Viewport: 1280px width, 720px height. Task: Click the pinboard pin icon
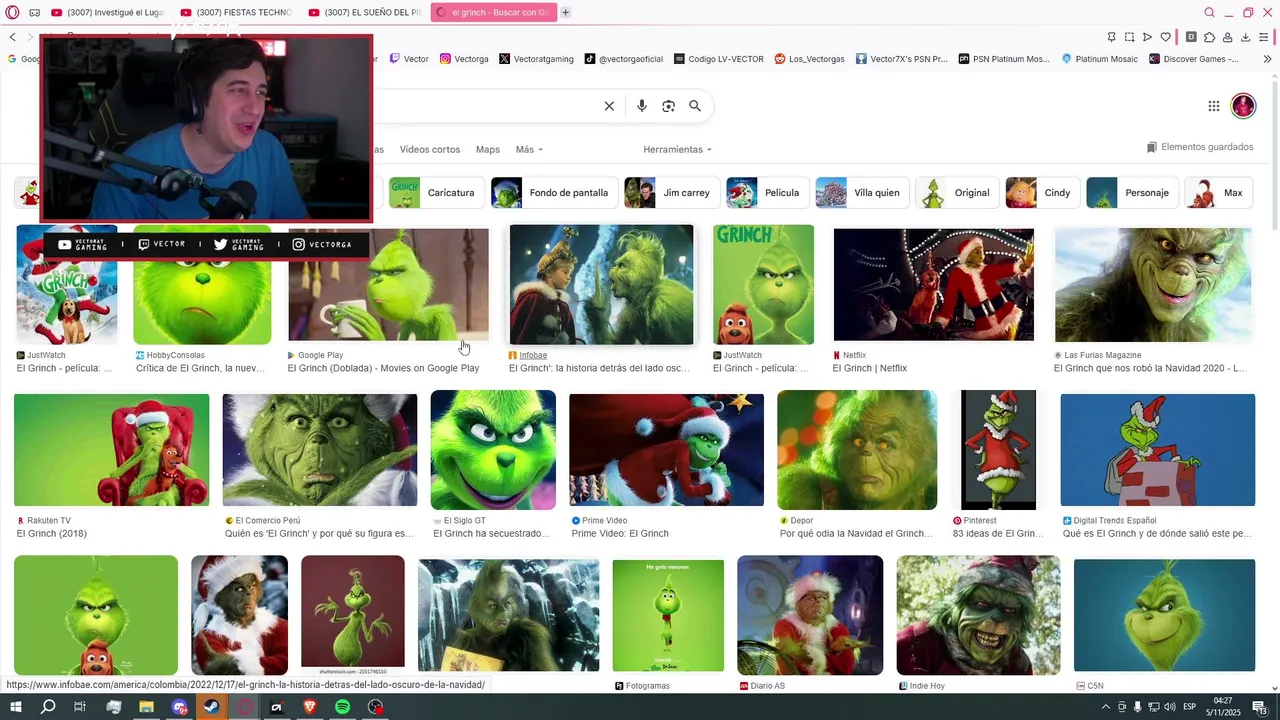[x=1111, y=37]
